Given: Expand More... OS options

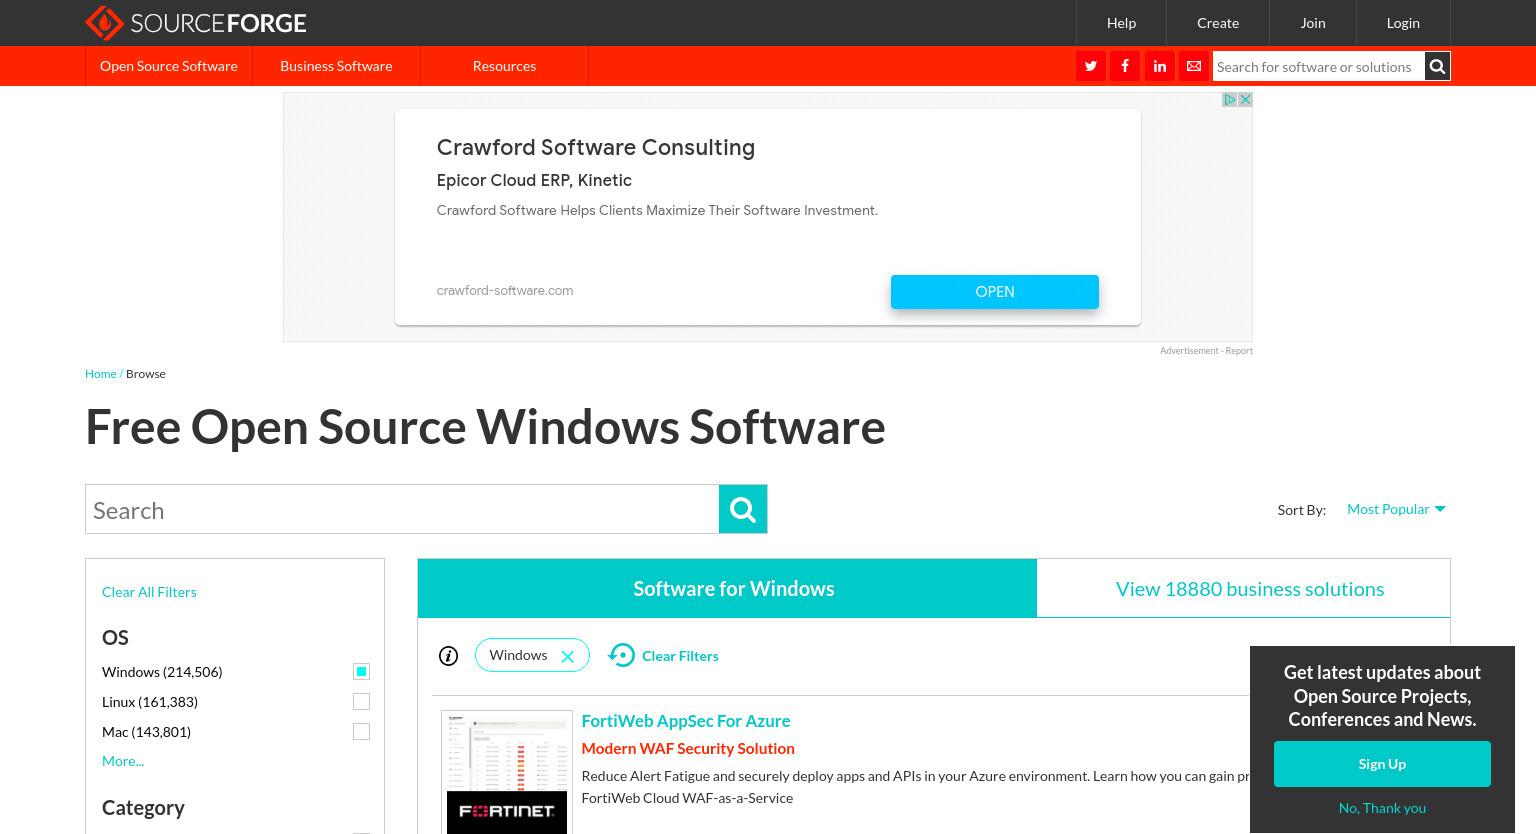Looking at the screenshot, I should (123, 761).
